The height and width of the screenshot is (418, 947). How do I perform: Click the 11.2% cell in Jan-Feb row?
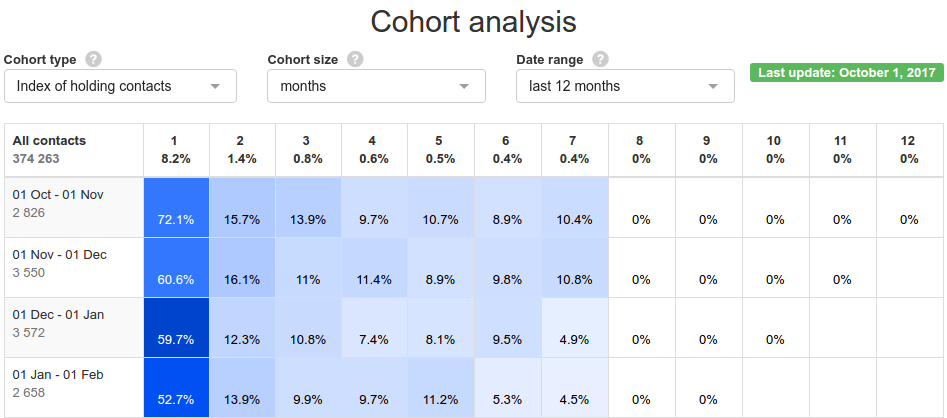(441, 388)
